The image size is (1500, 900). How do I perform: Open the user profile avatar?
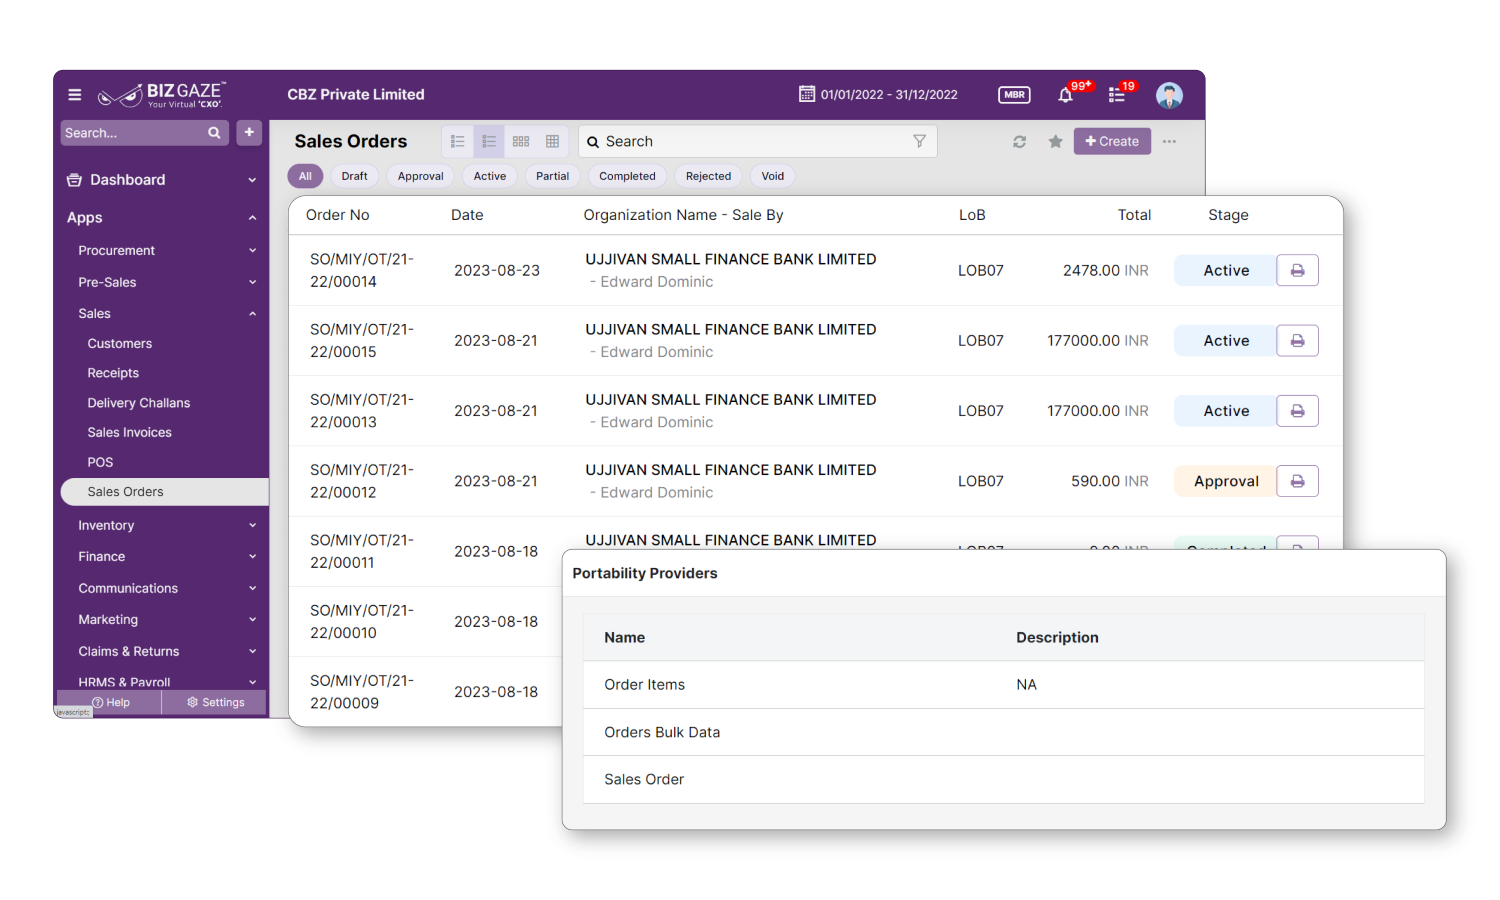[x=1169, y=95]
